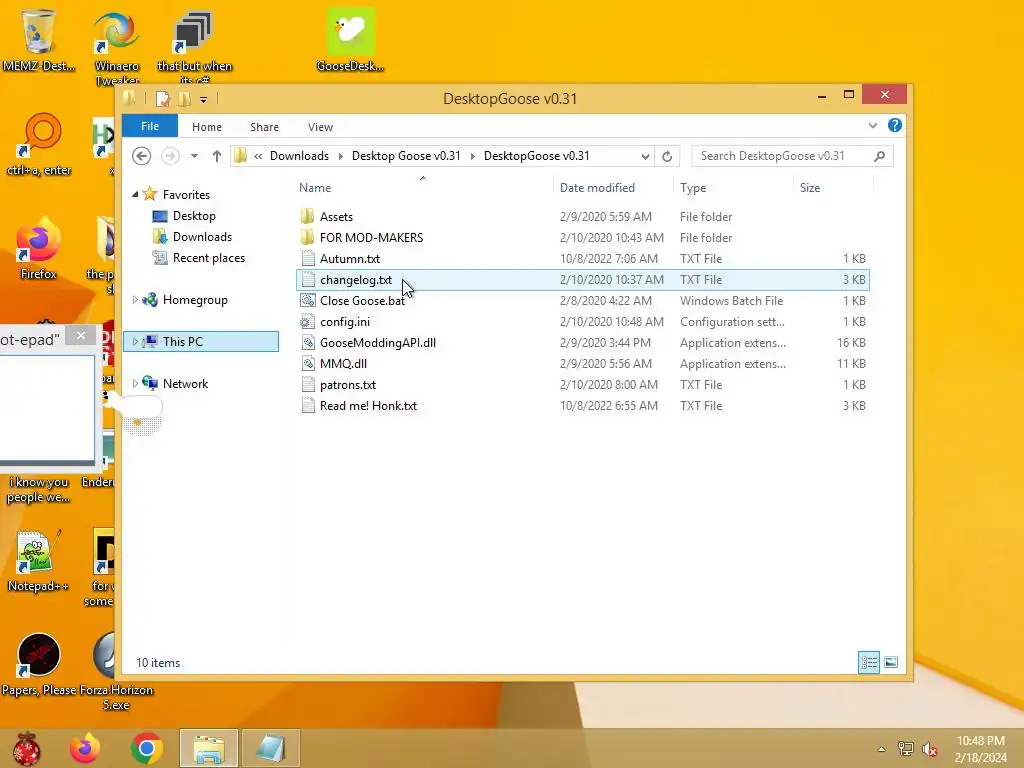Image resolution: width=1024 pixels, height=768 pixels.
Task: Expand the breadcrumb arrow after Downloads
Action: pos(340,156)
